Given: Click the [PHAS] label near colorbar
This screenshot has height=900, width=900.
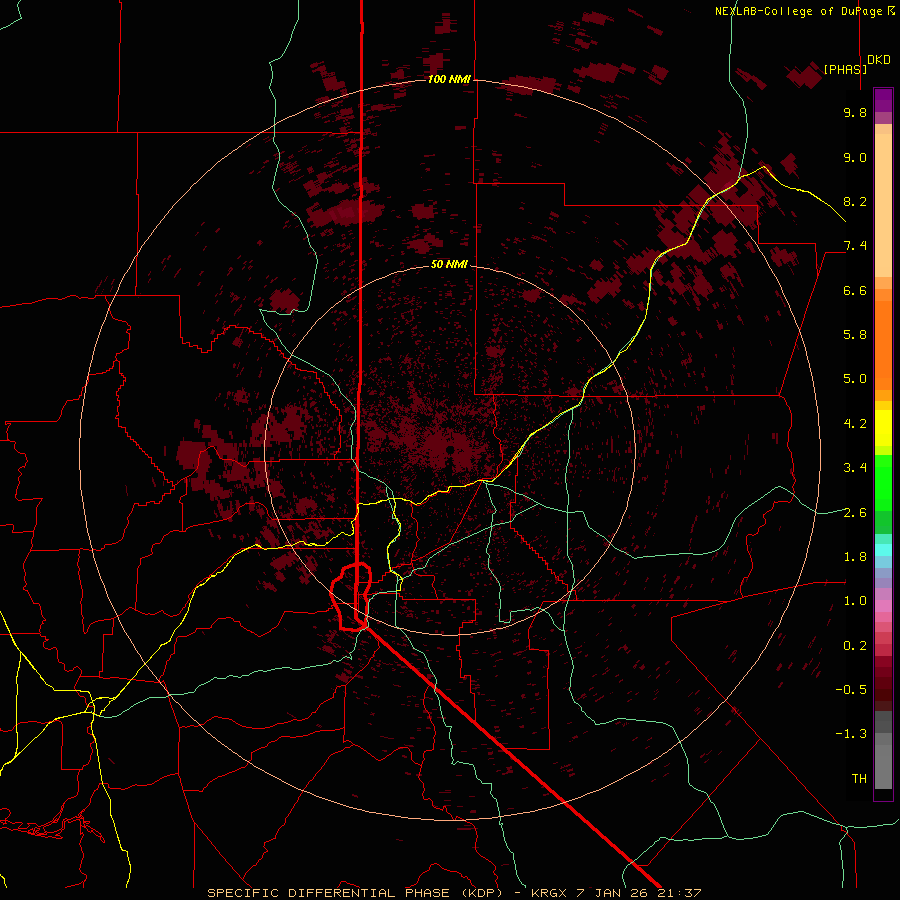Looking at the screenshot, I should point(845,69).
